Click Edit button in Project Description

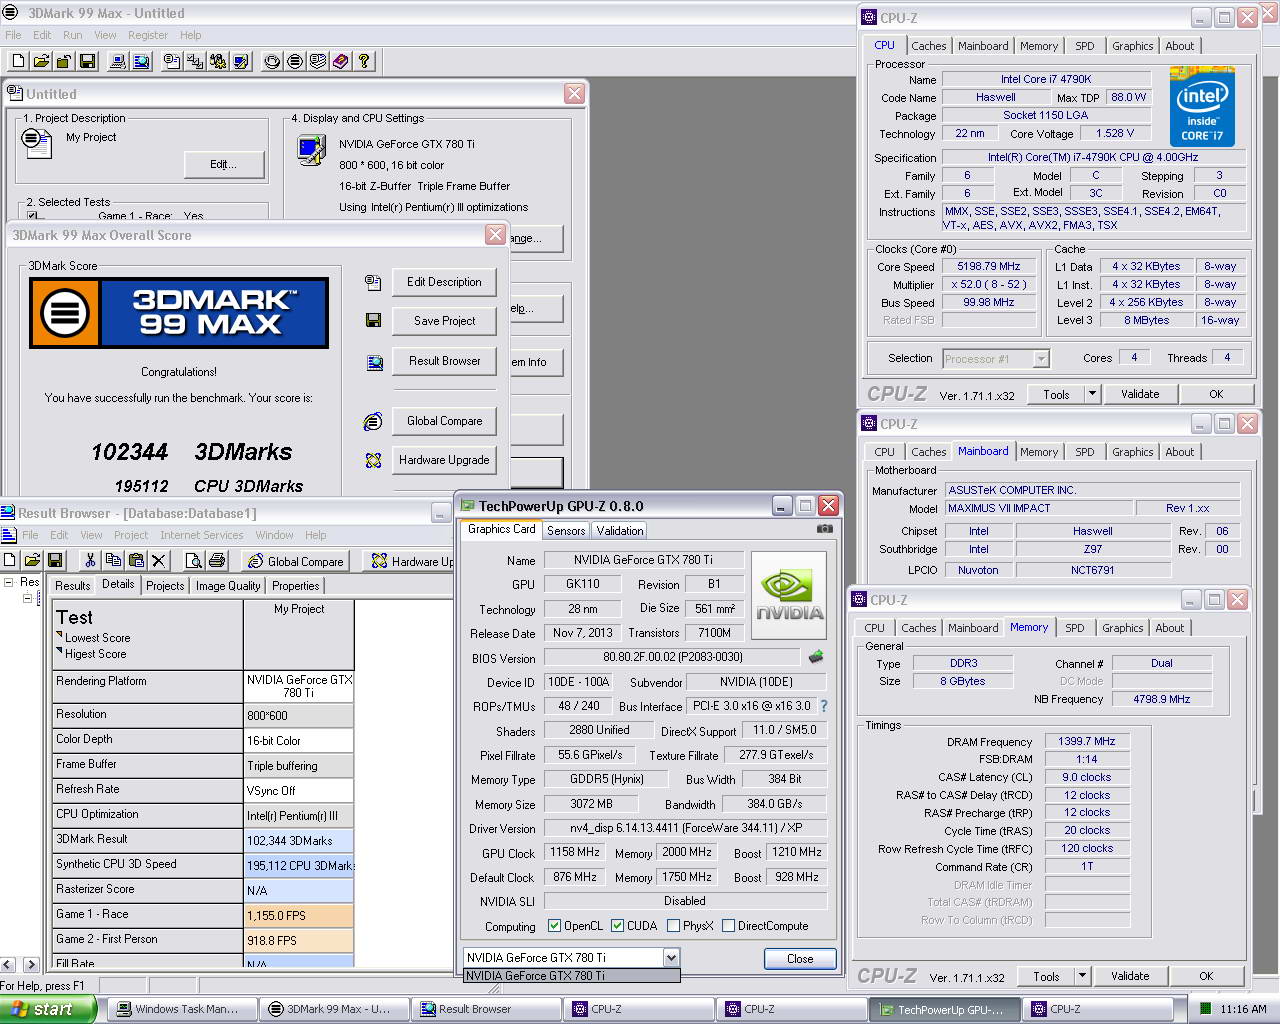[x=223, y=164]
